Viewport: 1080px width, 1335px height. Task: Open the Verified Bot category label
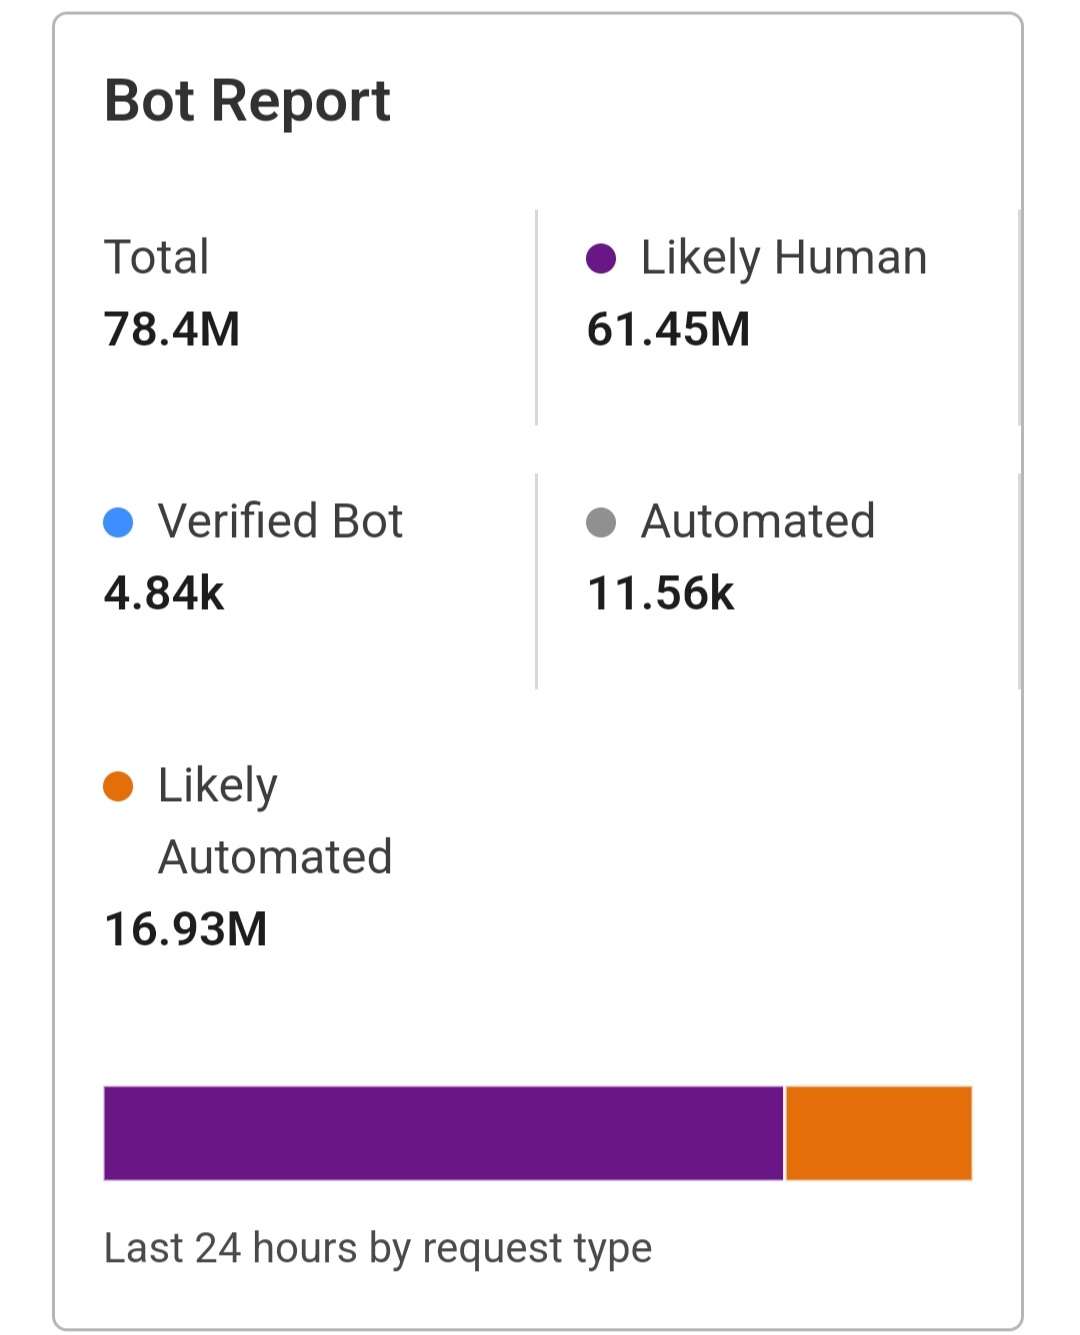pos(280,521)
